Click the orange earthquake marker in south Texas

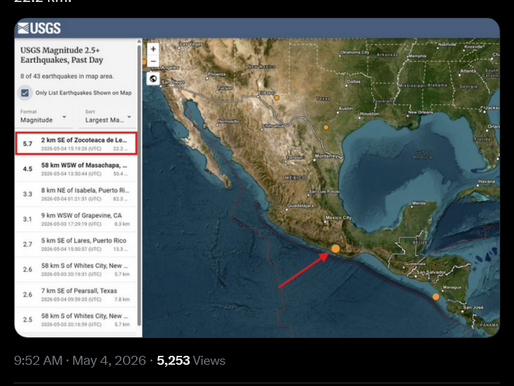click(326, 127)
